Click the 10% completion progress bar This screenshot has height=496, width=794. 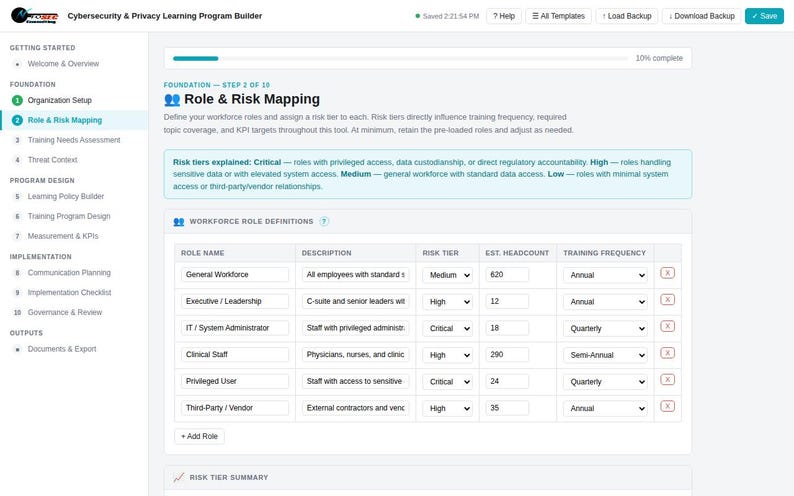click(x=403, y=58)
